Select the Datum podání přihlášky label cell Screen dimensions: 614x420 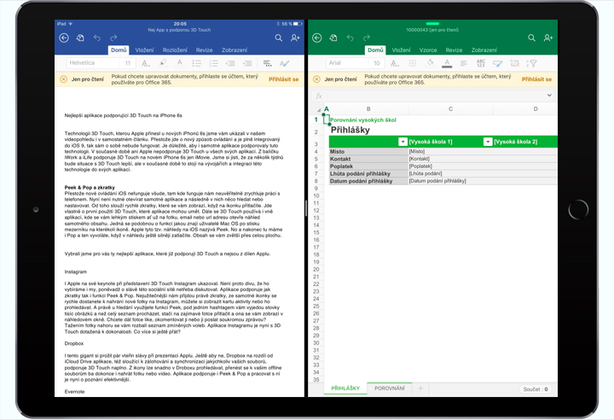coord(368,181)
